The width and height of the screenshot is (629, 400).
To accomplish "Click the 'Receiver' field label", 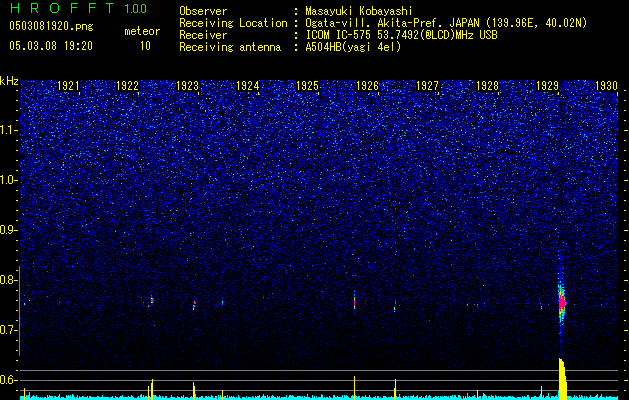I will [x=203, y=35].
